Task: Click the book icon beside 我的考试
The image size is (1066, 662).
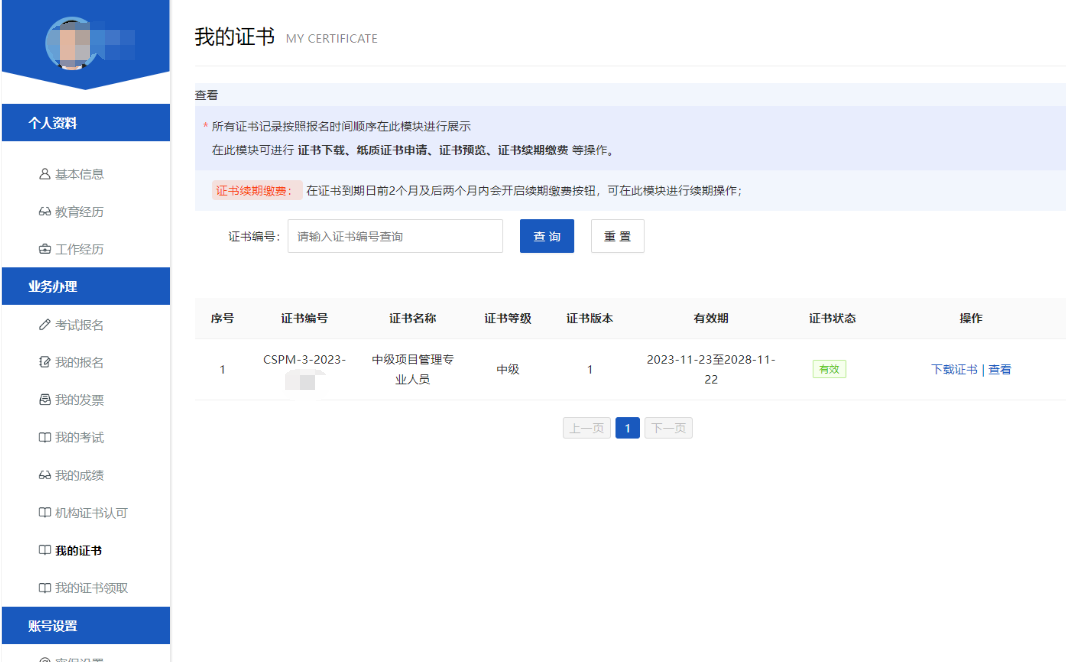Action: [x=44, y=438]
